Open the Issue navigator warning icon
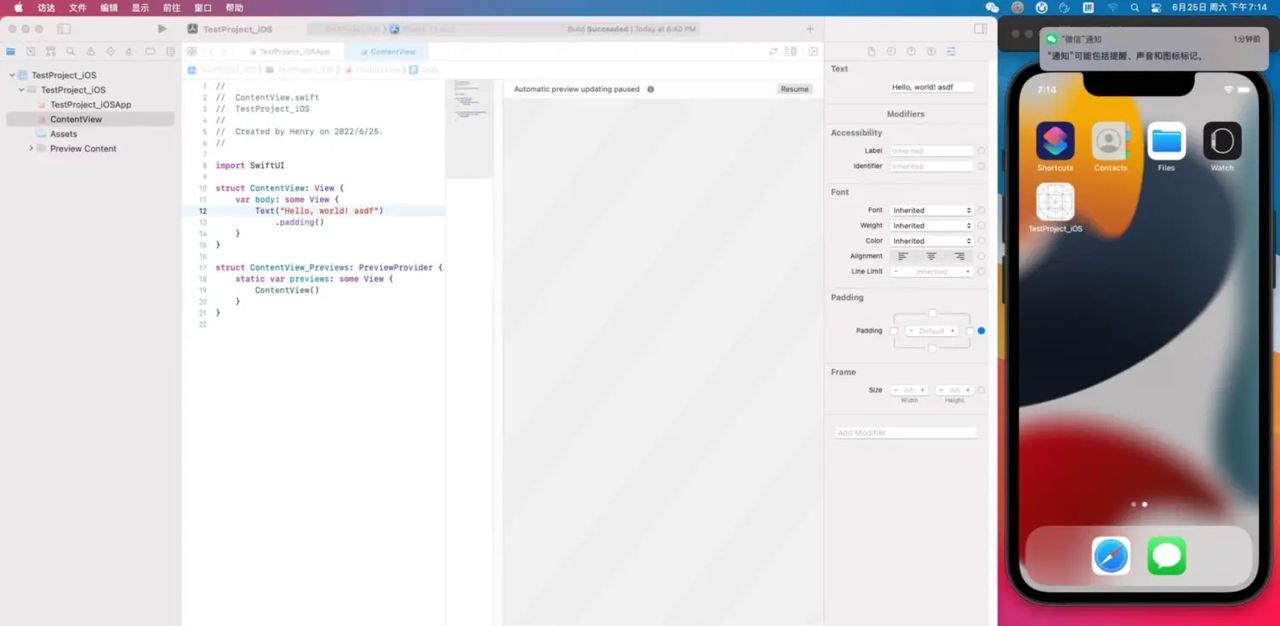 [x=90, y=51]
